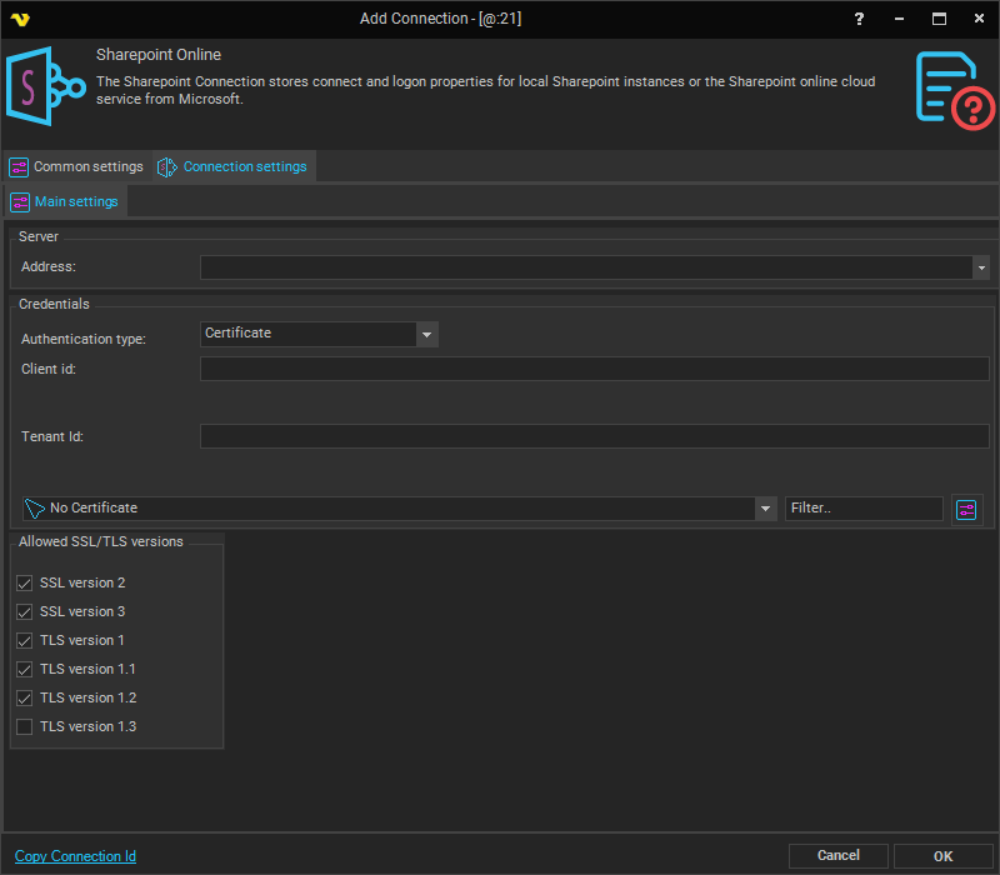Close the Add Connection dialog
The height and width of the screenshot is (875, 1000).
[979, 19]
